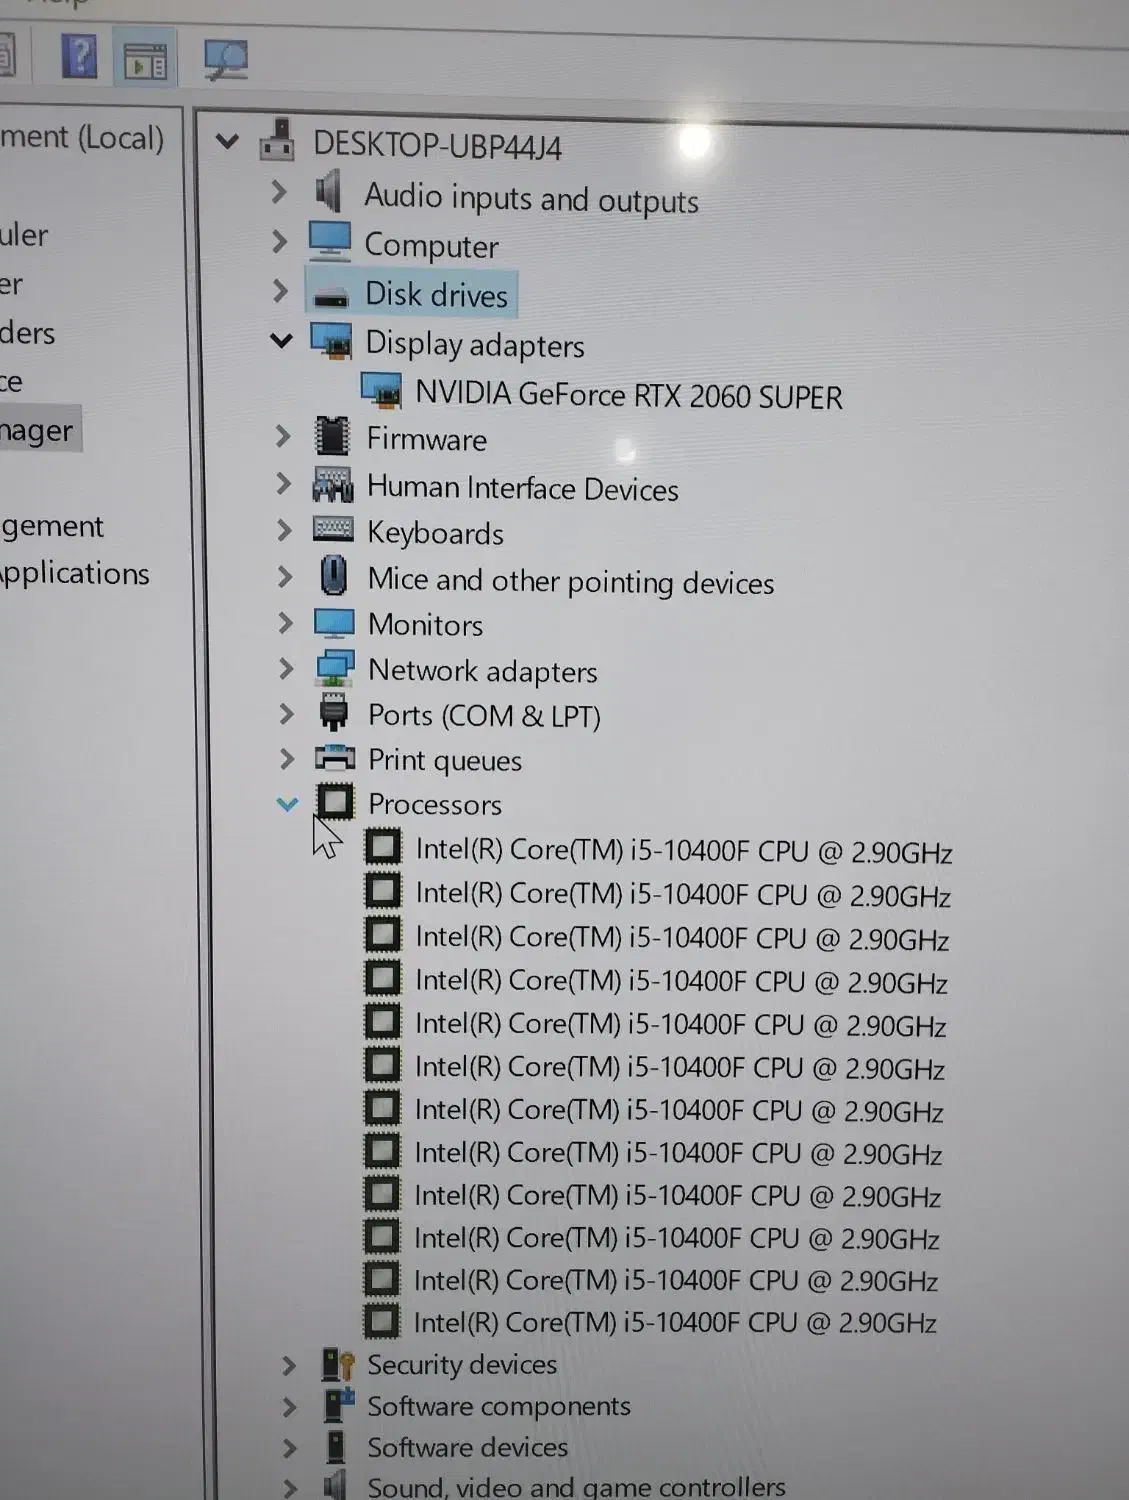Click the Monitors category icon

click(x=334, y=624)
